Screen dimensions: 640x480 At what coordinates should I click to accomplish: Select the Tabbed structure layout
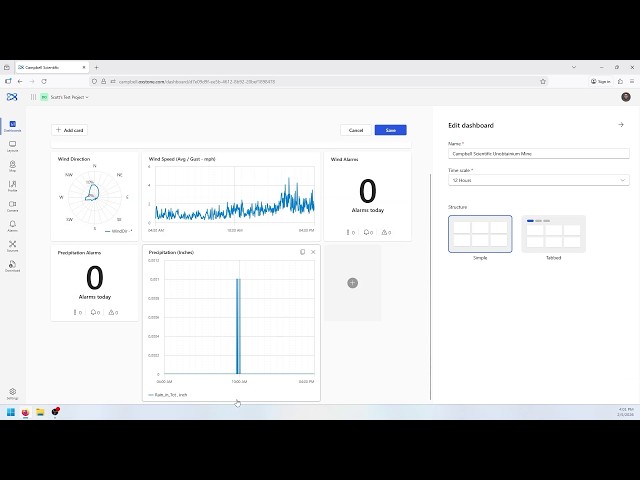coord(553,234)
